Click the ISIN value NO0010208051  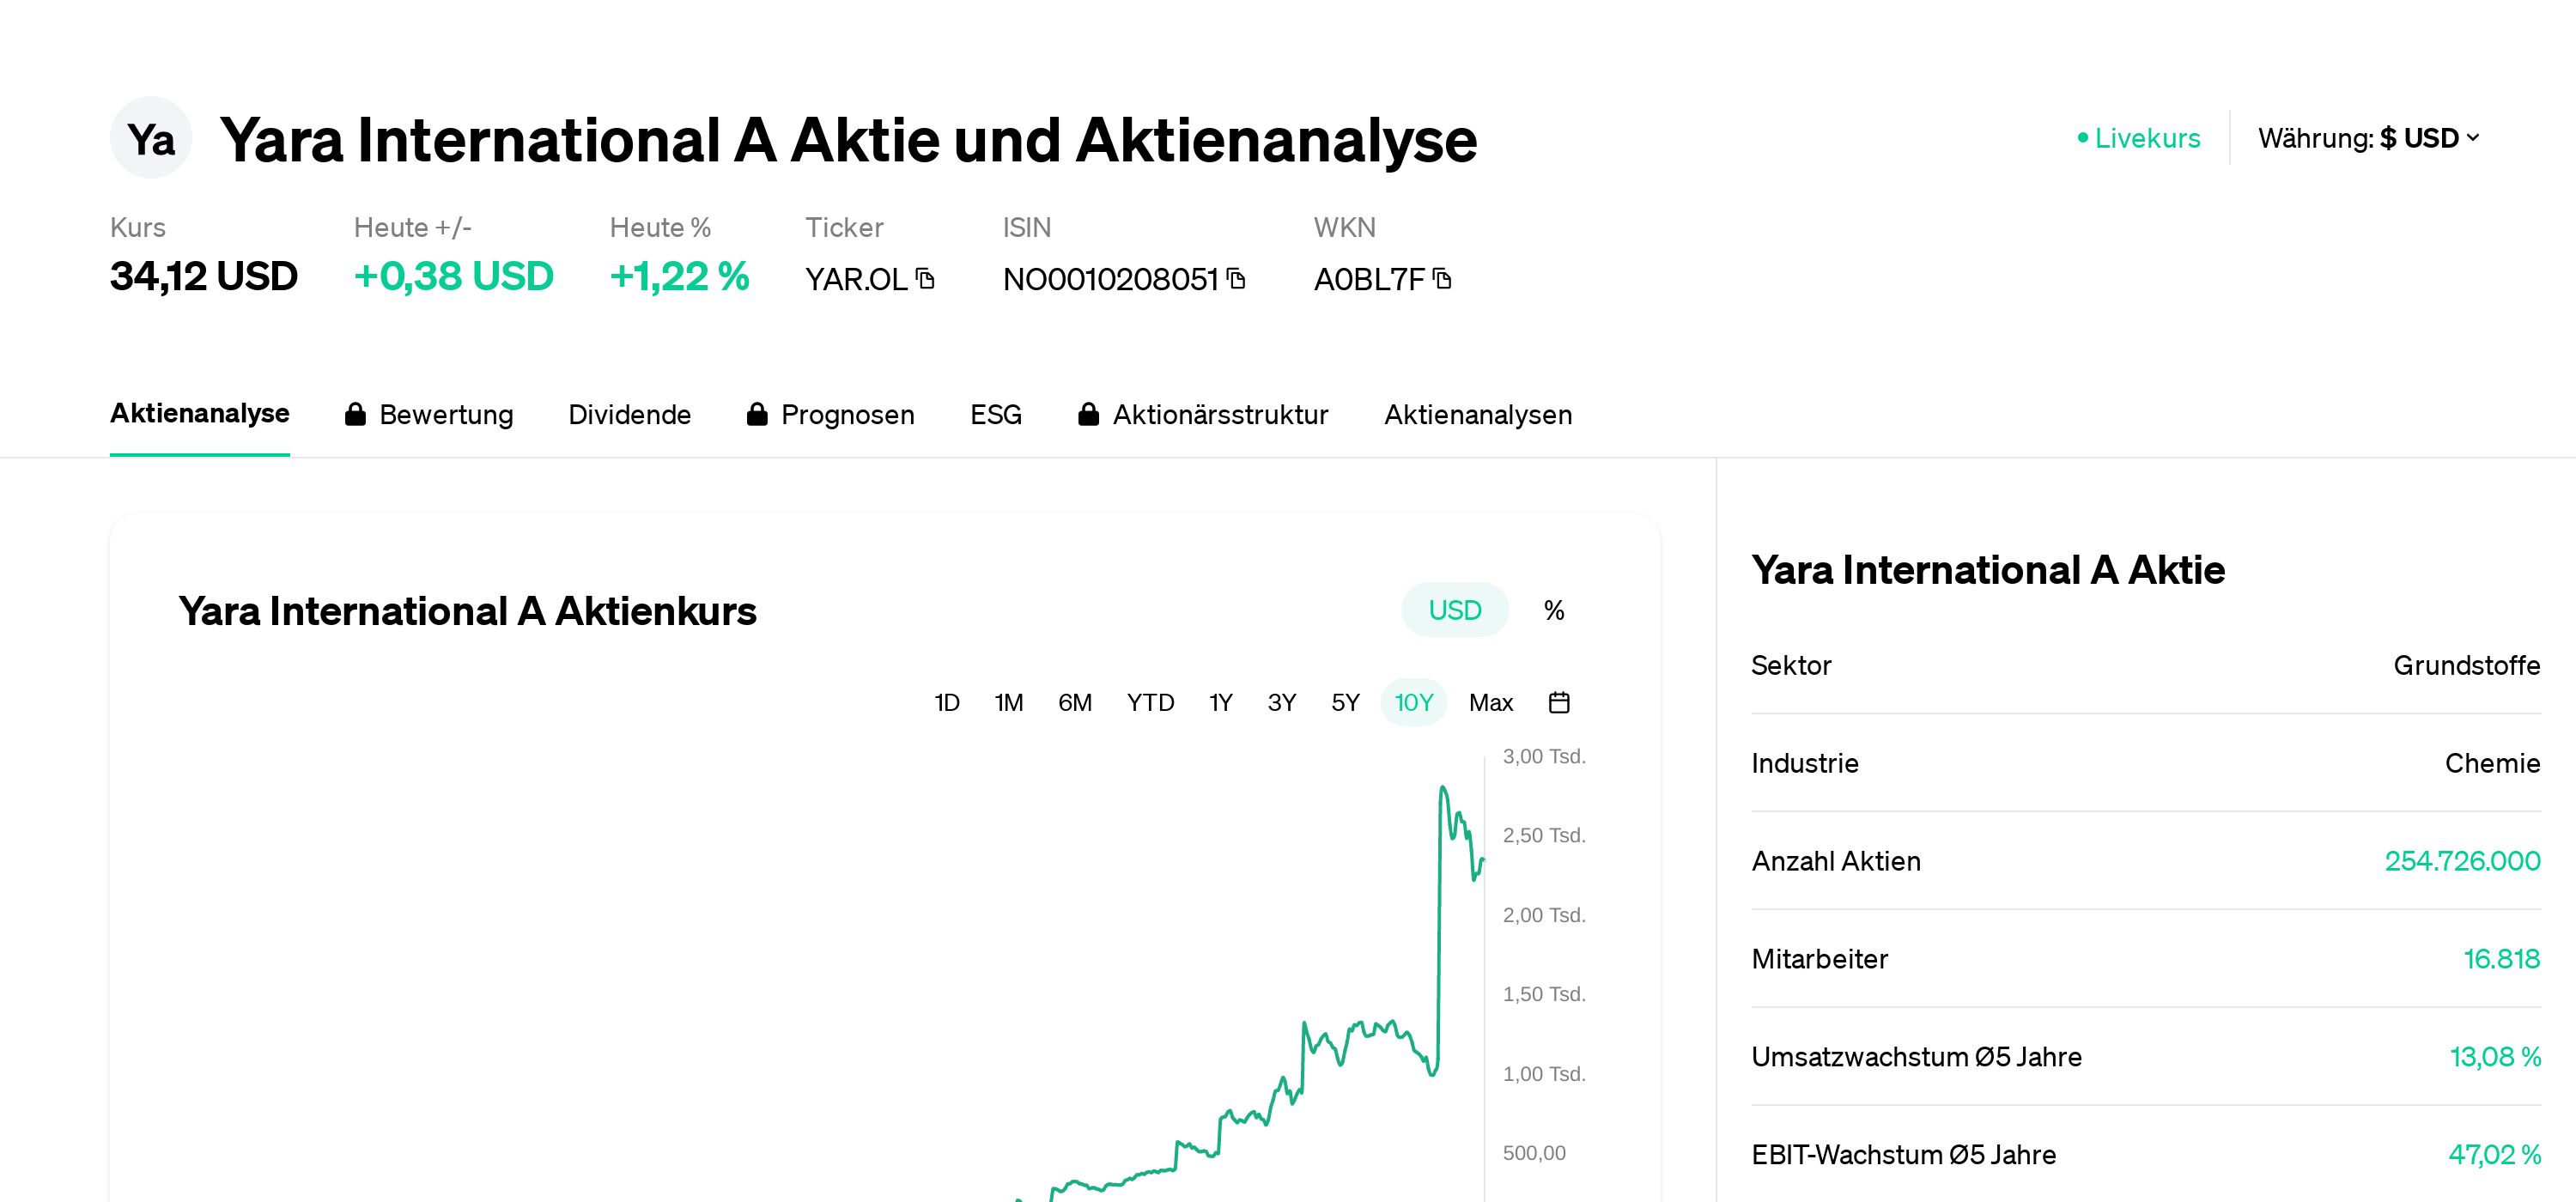pyautogui.click(x=1110, y=279)
